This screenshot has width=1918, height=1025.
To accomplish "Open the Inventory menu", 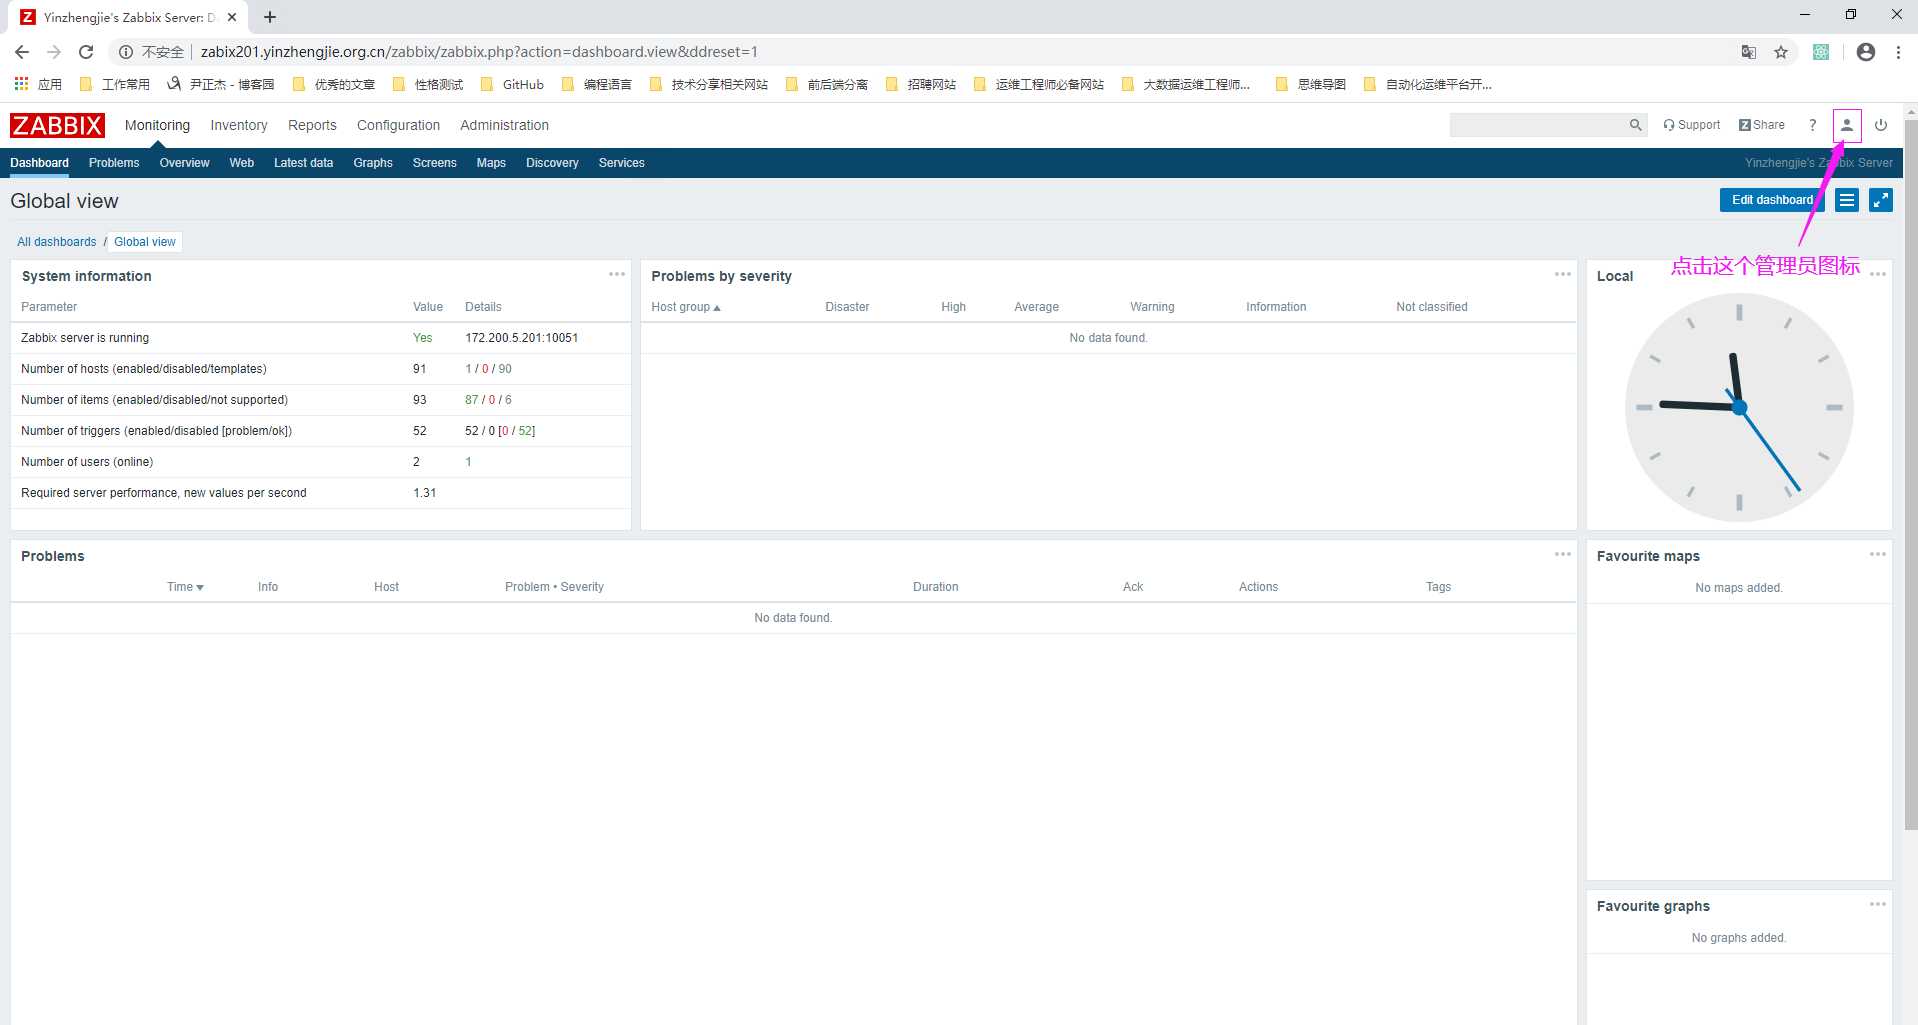I will point(239,125).
